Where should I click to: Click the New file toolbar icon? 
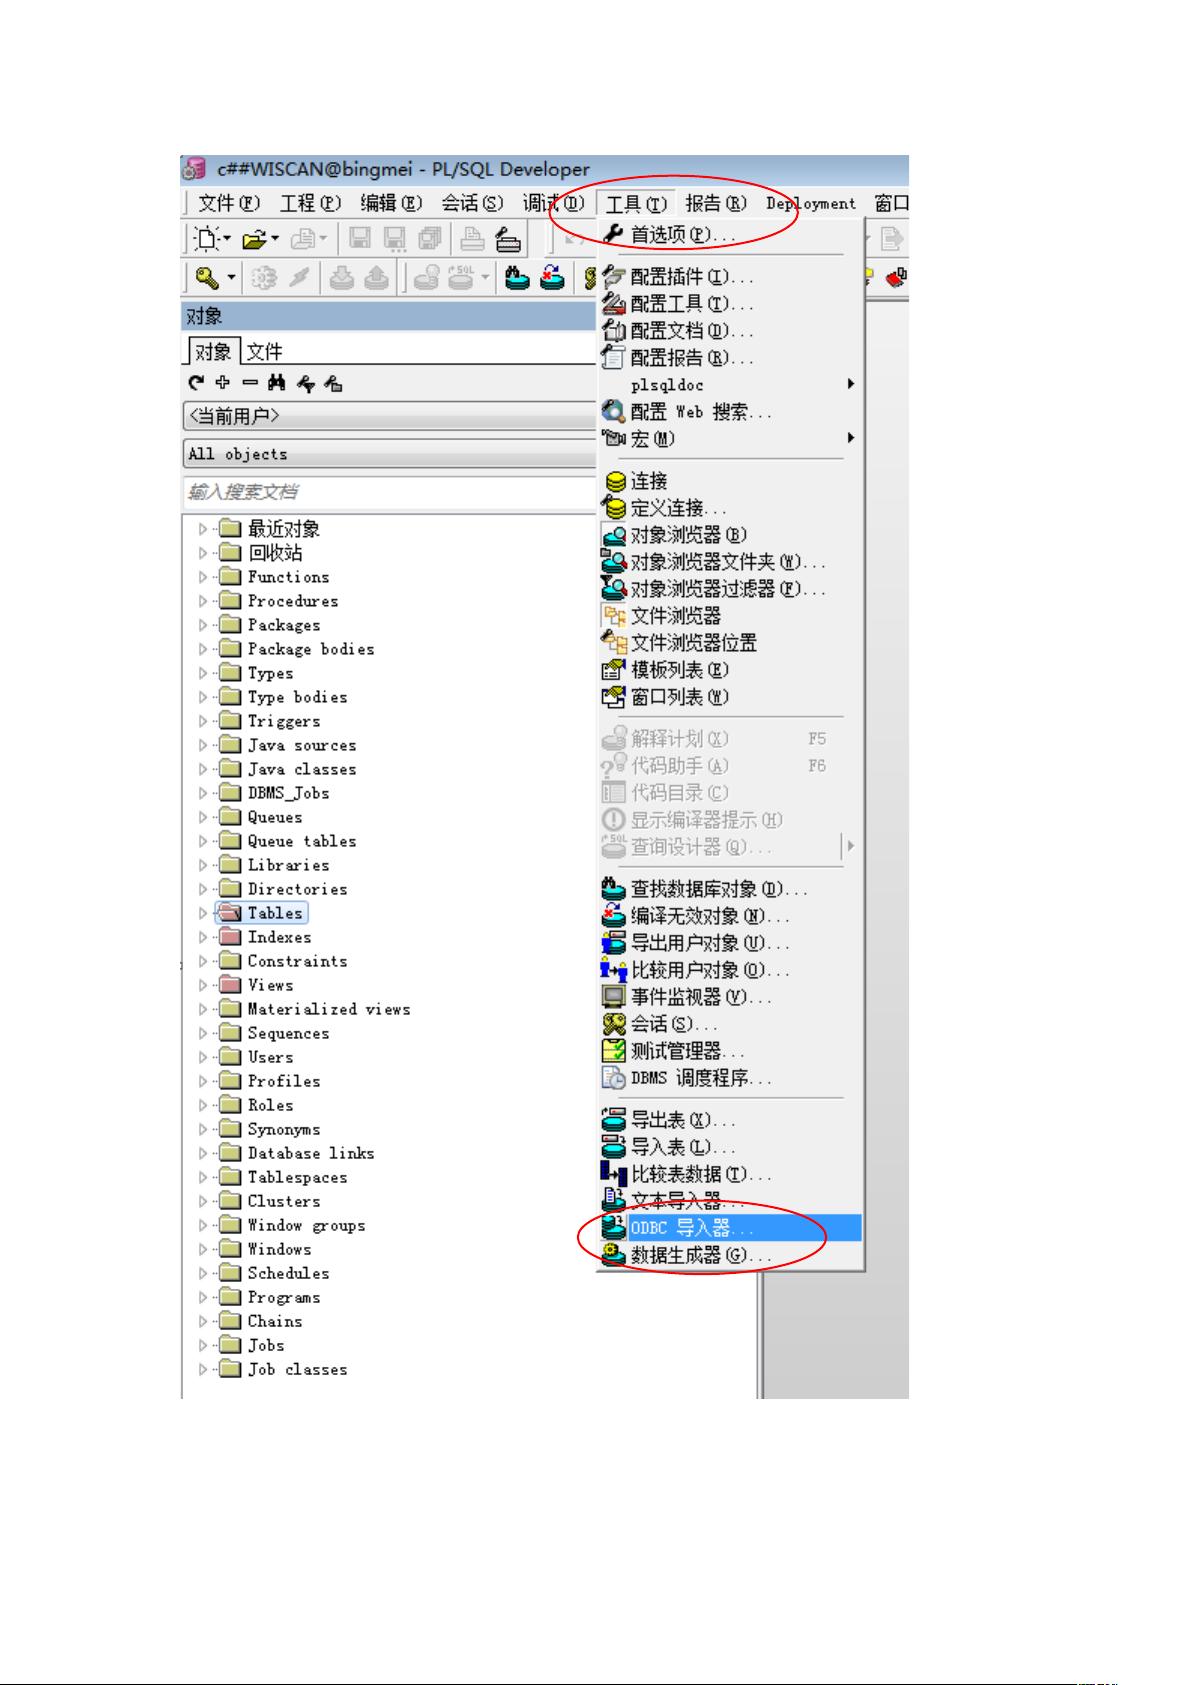208,239
